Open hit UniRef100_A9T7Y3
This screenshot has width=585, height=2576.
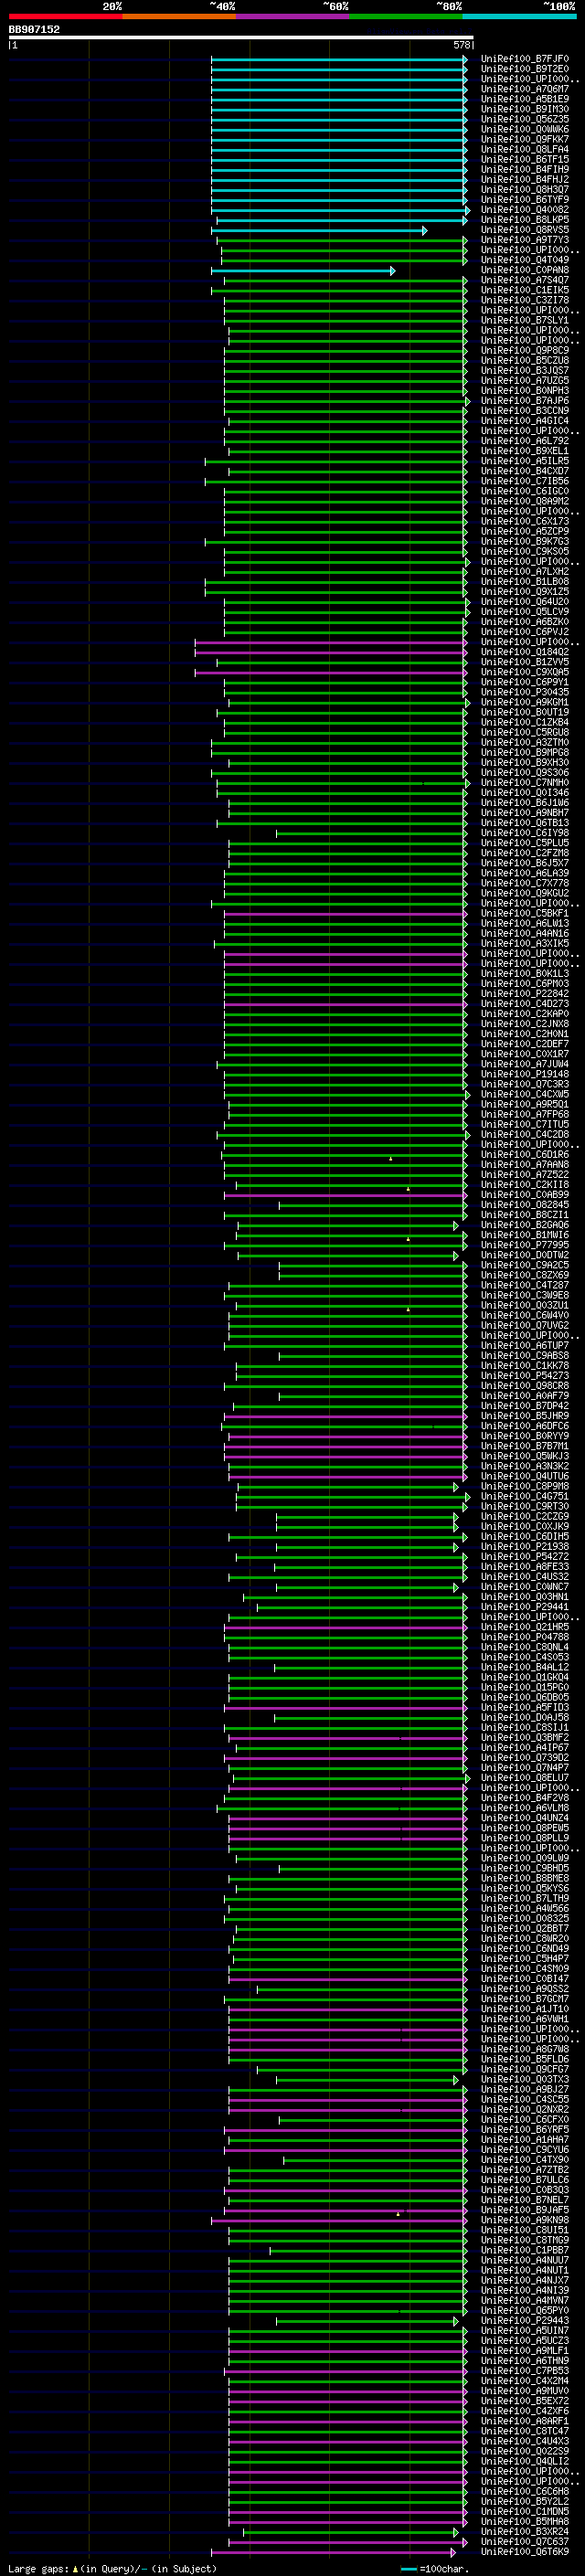click(524, 240)
